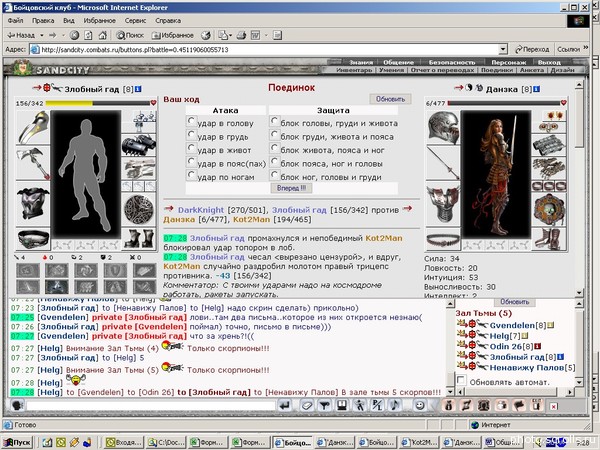Click Обновить button in battle panel
Image resolution: width=600 pixels, height=450 pixels.
pyautogui.click(x=390, y=99)
